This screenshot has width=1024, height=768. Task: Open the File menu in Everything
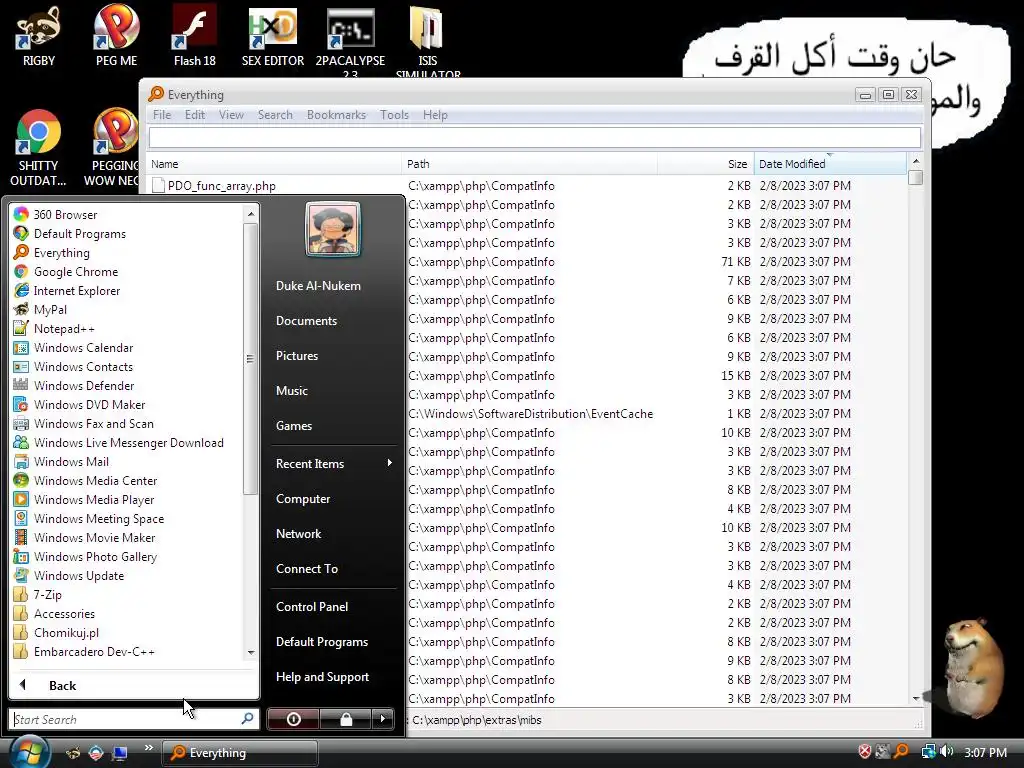(162, 115)
